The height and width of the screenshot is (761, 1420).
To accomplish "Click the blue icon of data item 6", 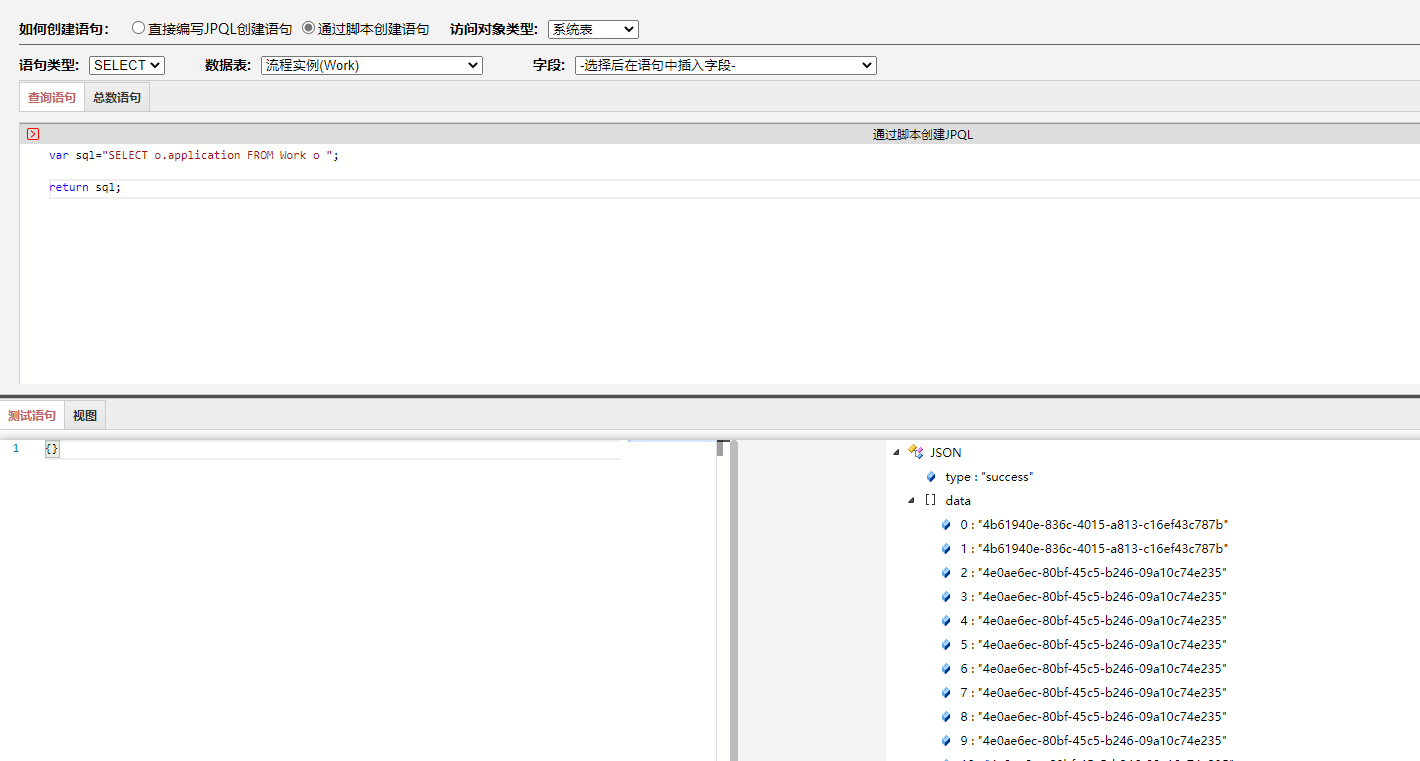I will (x=946, y=669).
